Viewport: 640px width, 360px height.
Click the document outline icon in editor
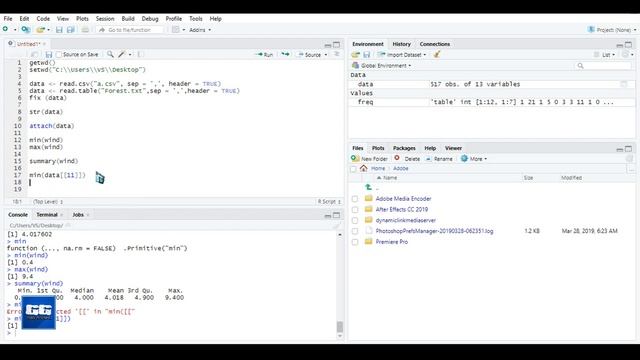click(x=337, y=54)
